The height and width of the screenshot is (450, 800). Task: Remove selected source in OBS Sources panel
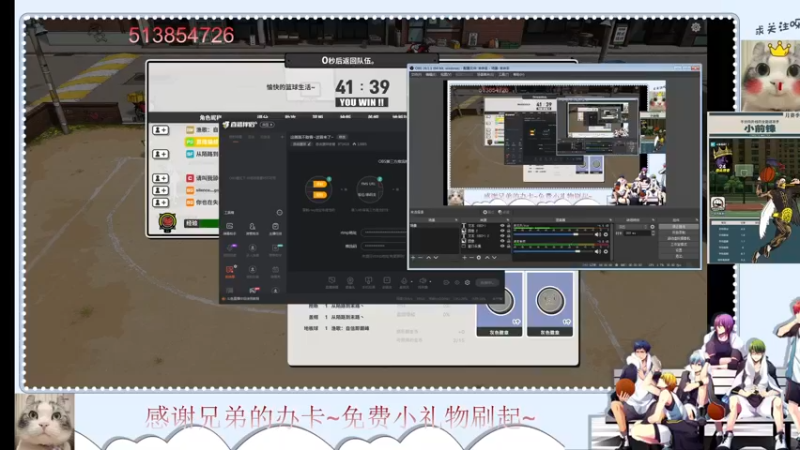[x=471, y=258]
